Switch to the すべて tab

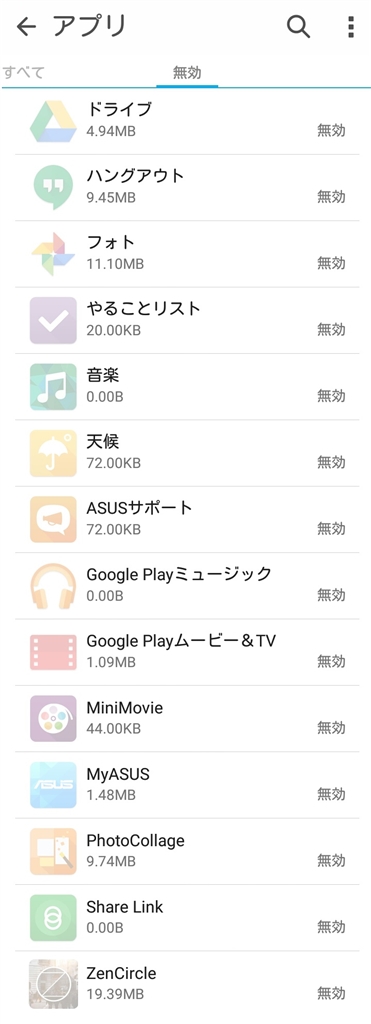24,72
